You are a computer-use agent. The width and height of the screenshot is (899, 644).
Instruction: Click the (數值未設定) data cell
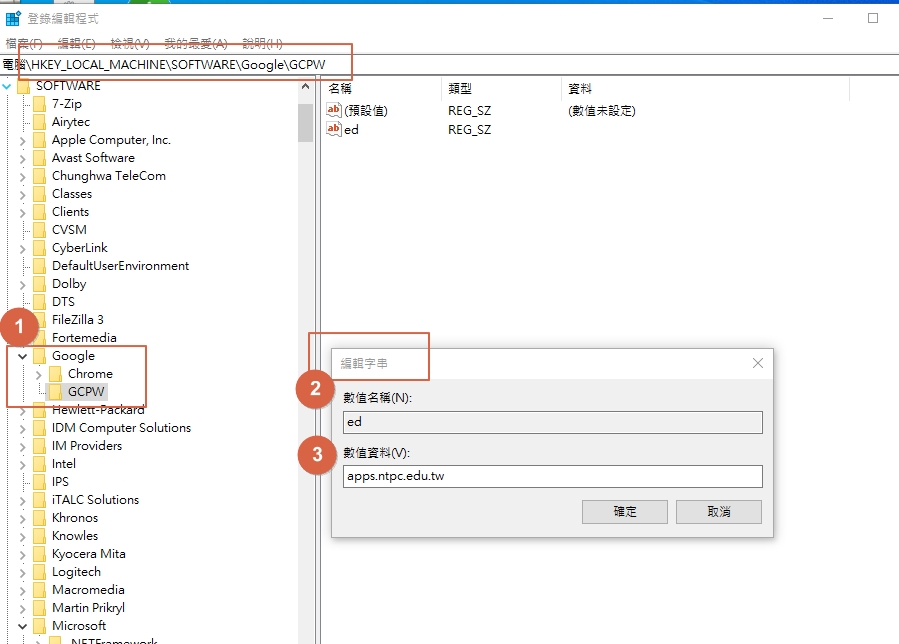tap(601, 111)
